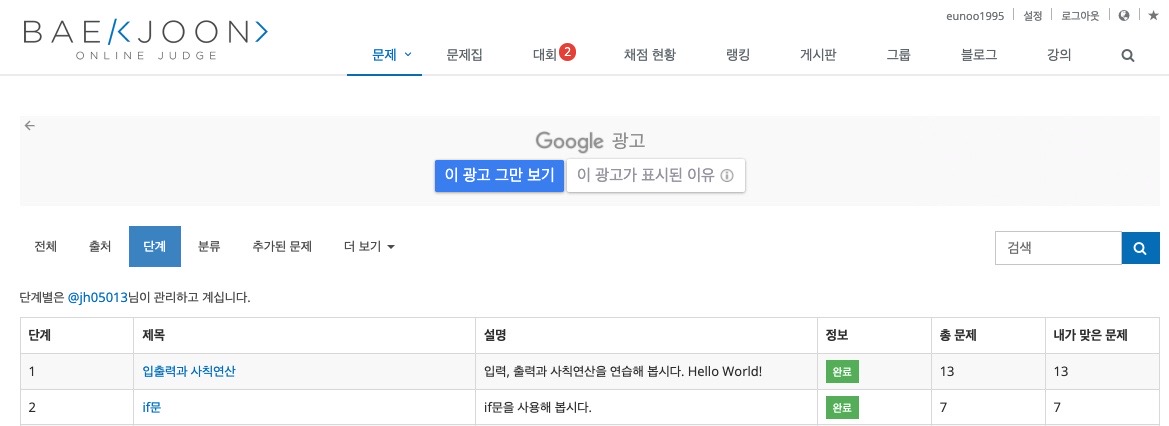Screen dimensions: 1169x426
Task: Open the @jh05013 profile link
Action: click(x=98, y=297)
